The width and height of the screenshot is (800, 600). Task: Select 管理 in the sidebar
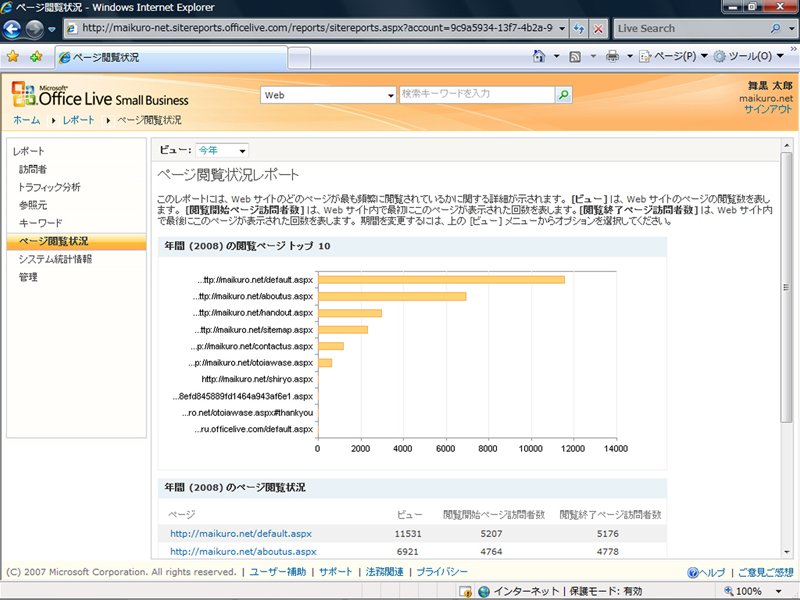[28, 277]
